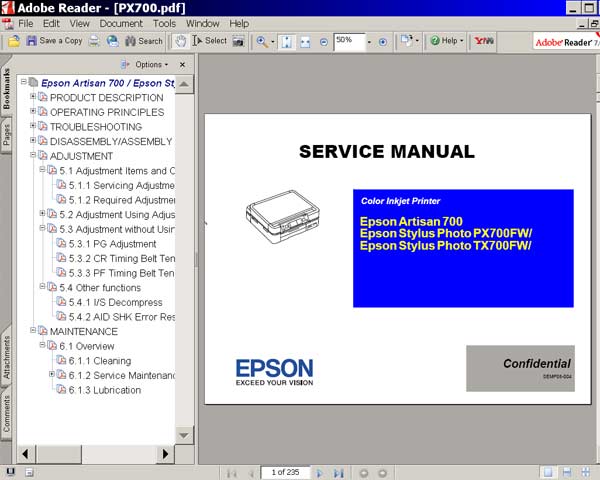The height and width of the screenshot is (480, 600).
Task: Switch to the Bookmarks side tab
Action: click(7, 89)
